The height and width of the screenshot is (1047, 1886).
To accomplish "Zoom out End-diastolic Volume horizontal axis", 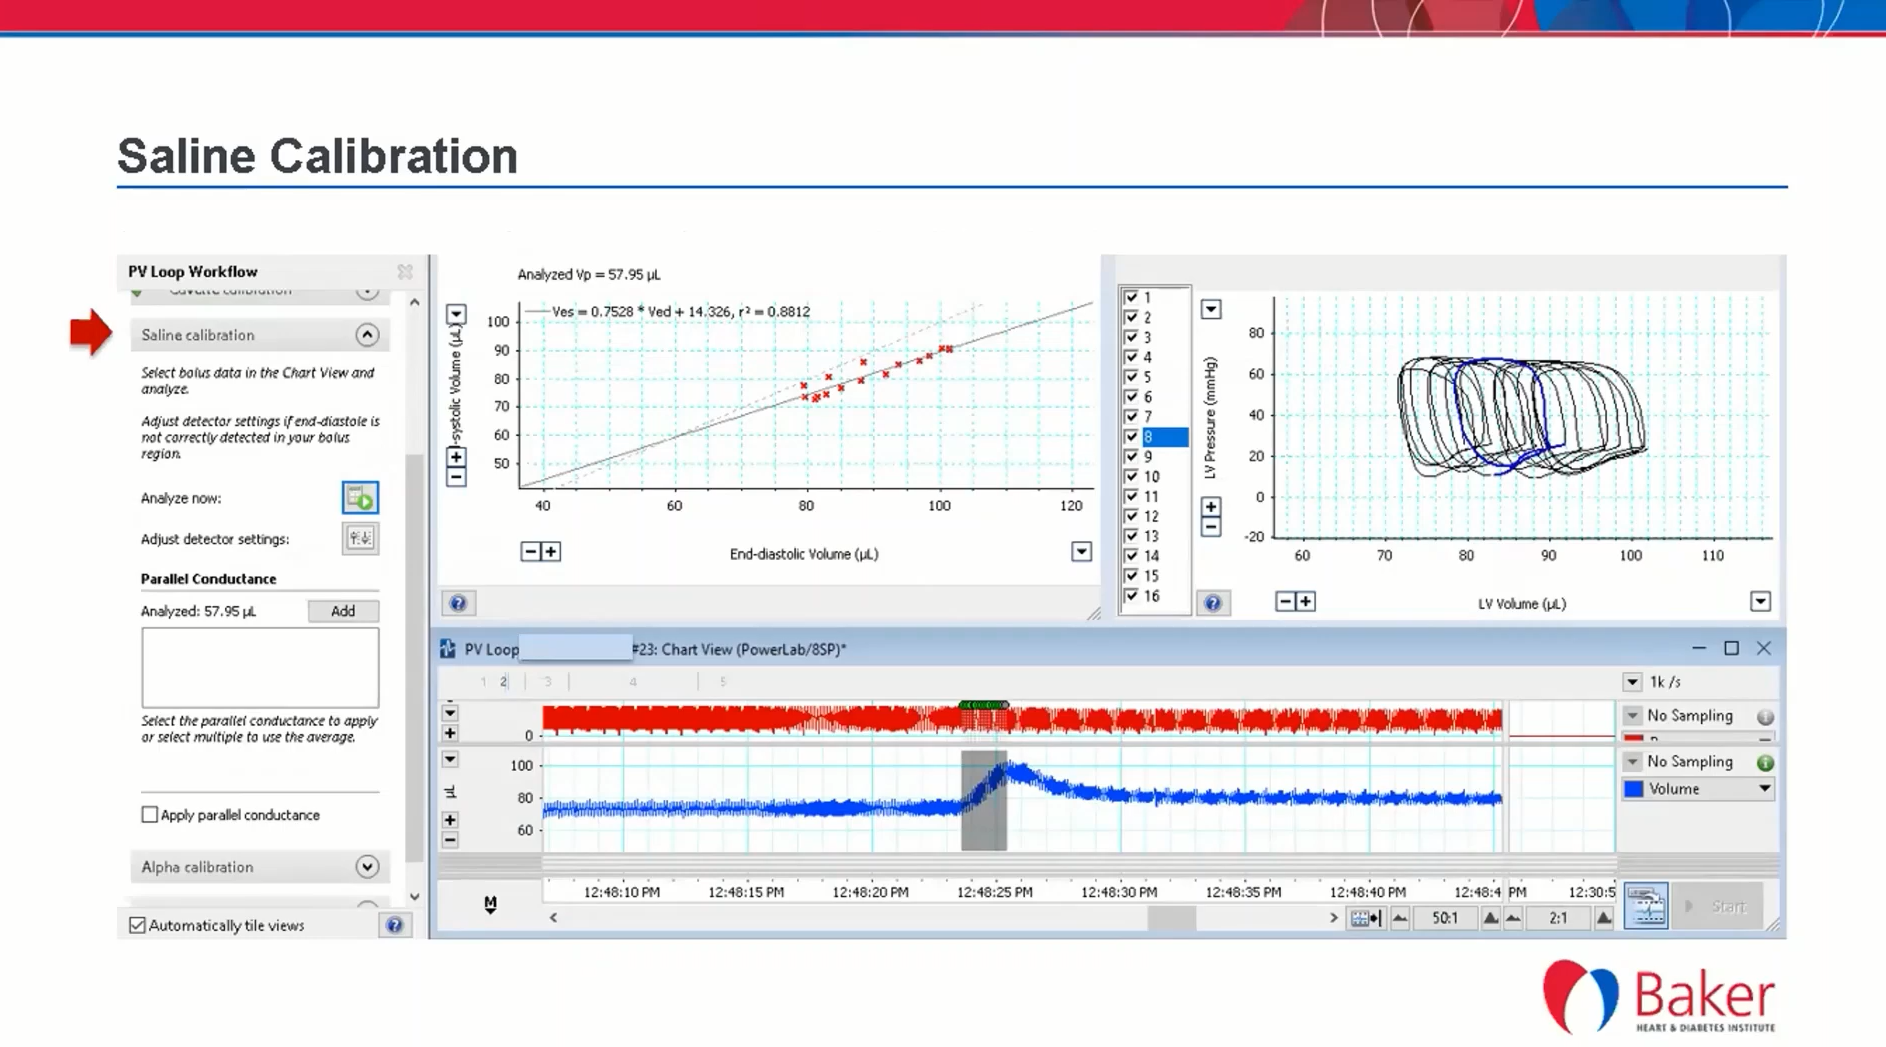I will pyautogui.click(x=530, y=552).
